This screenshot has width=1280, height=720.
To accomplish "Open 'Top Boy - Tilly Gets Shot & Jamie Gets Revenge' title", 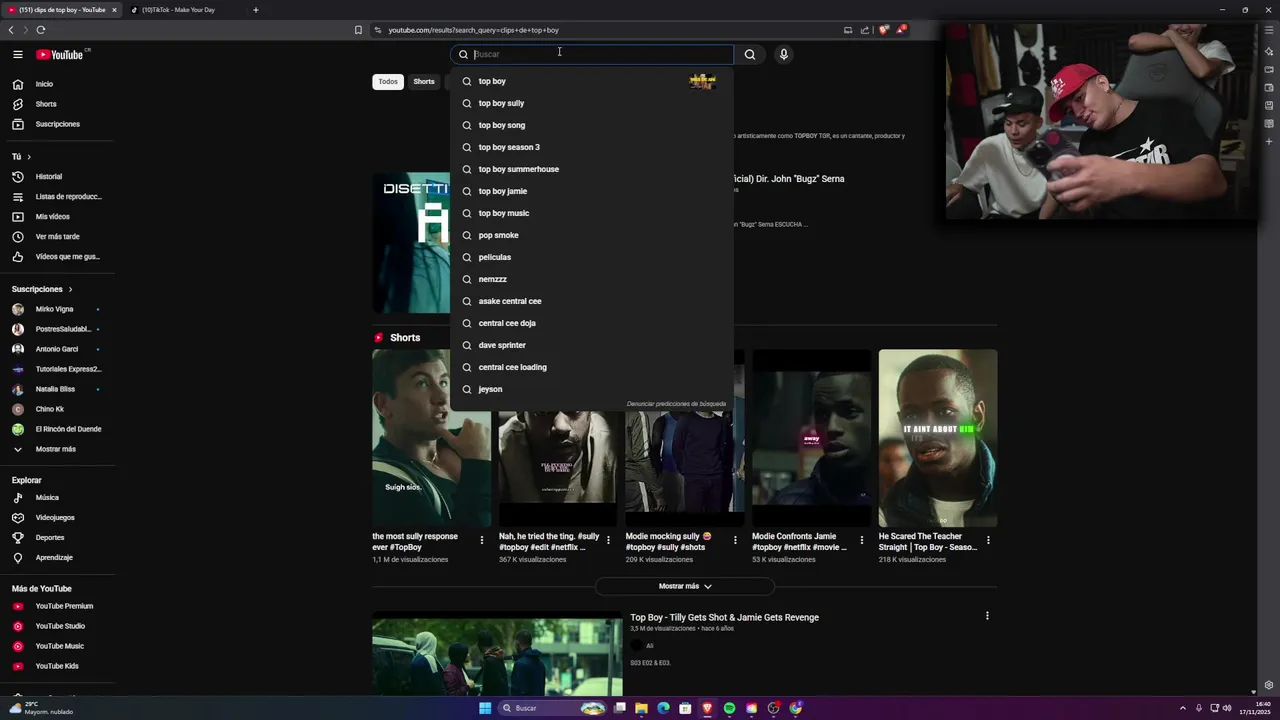I will pyautogui.click(x=724, y=617).
